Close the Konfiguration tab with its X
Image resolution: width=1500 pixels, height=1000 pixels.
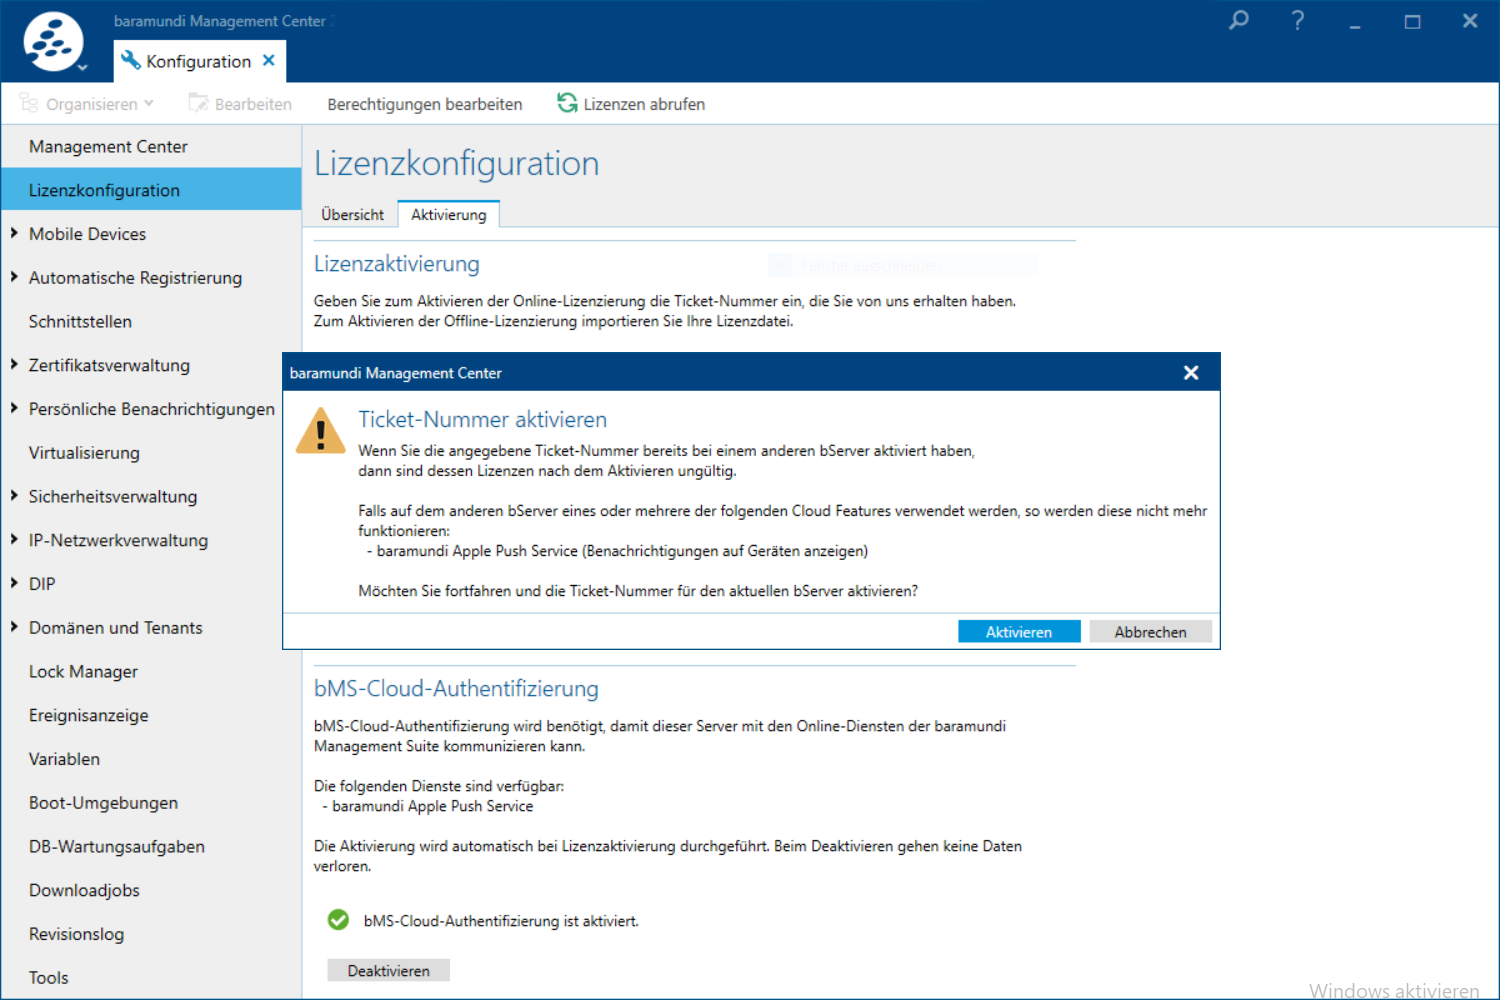pos(269,60)
